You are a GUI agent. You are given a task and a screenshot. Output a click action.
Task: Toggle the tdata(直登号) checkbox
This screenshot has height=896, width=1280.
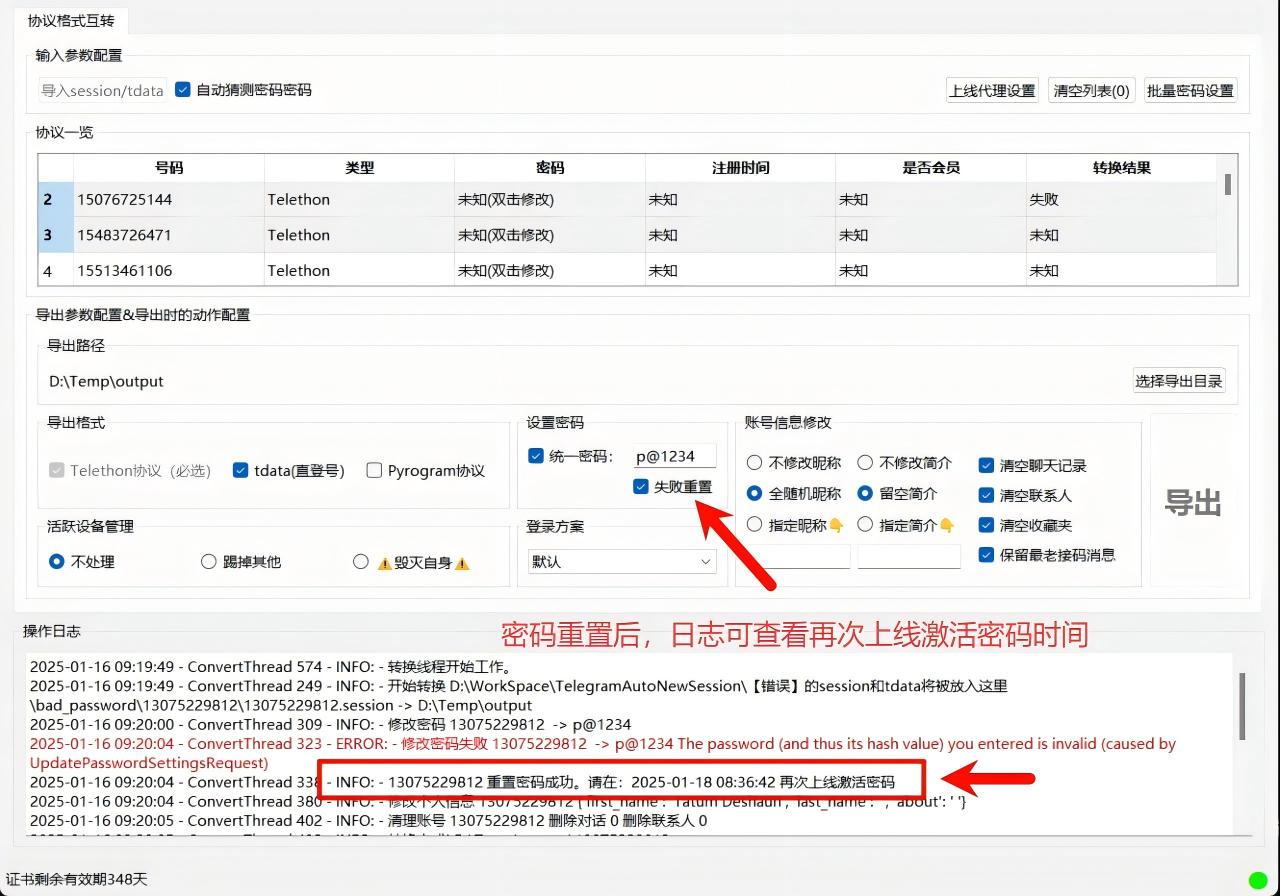240,470
